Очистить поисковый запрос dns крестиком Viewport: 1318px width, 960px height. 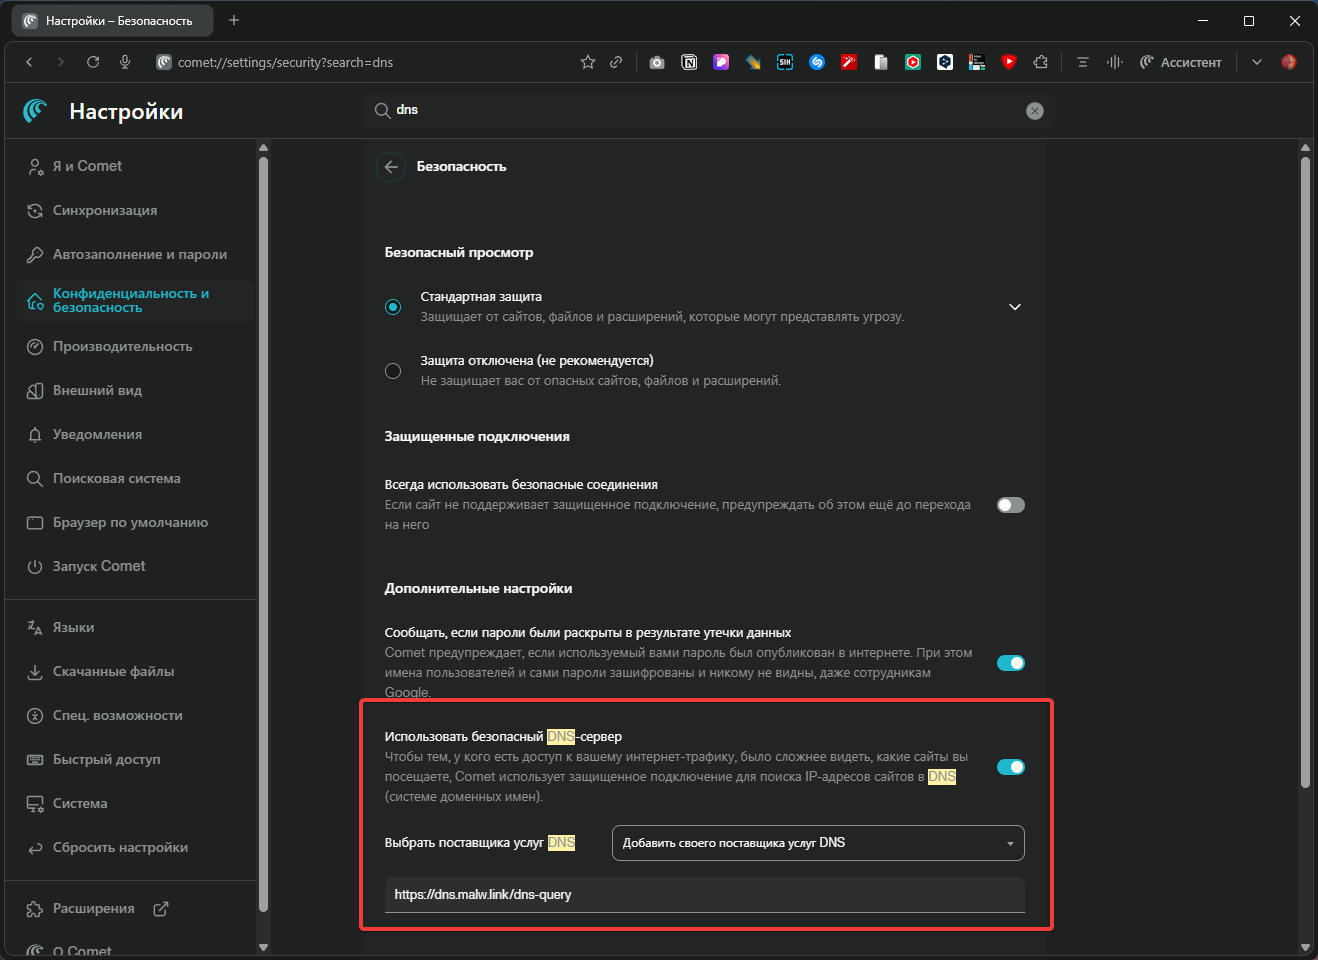[x=1035, y=110]
